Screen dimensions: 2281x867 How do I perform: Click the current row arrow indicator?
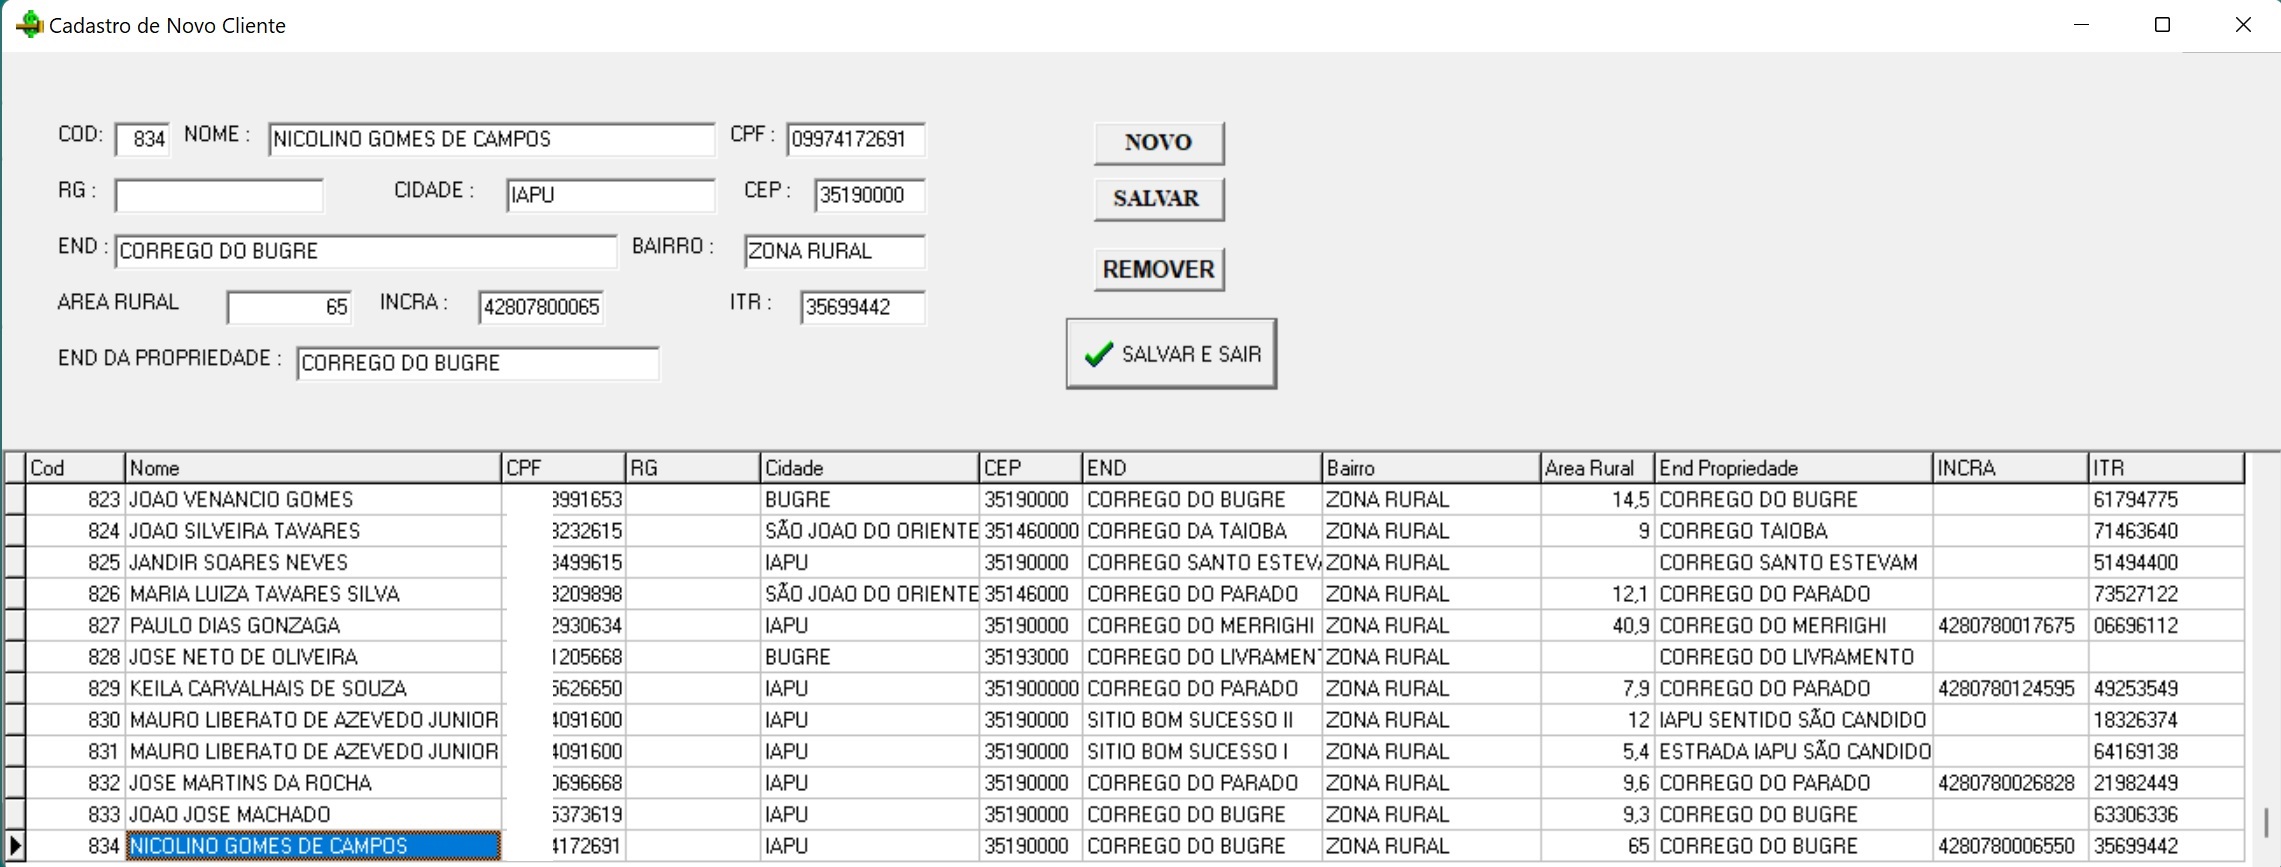[14, 846]
